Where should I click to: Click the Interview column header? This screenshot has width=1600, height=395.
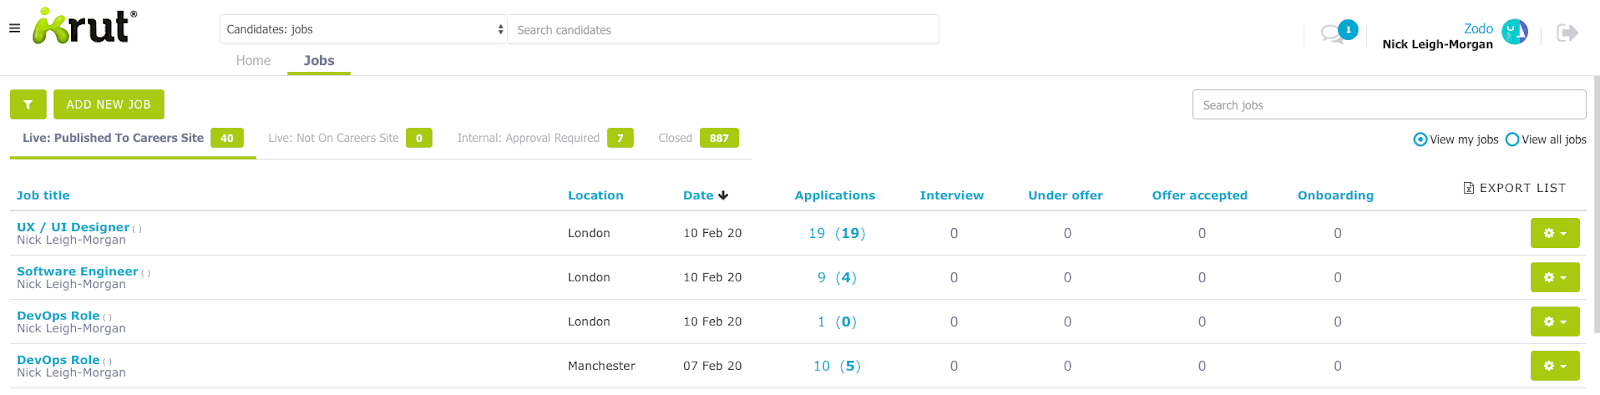click(952, 195)
